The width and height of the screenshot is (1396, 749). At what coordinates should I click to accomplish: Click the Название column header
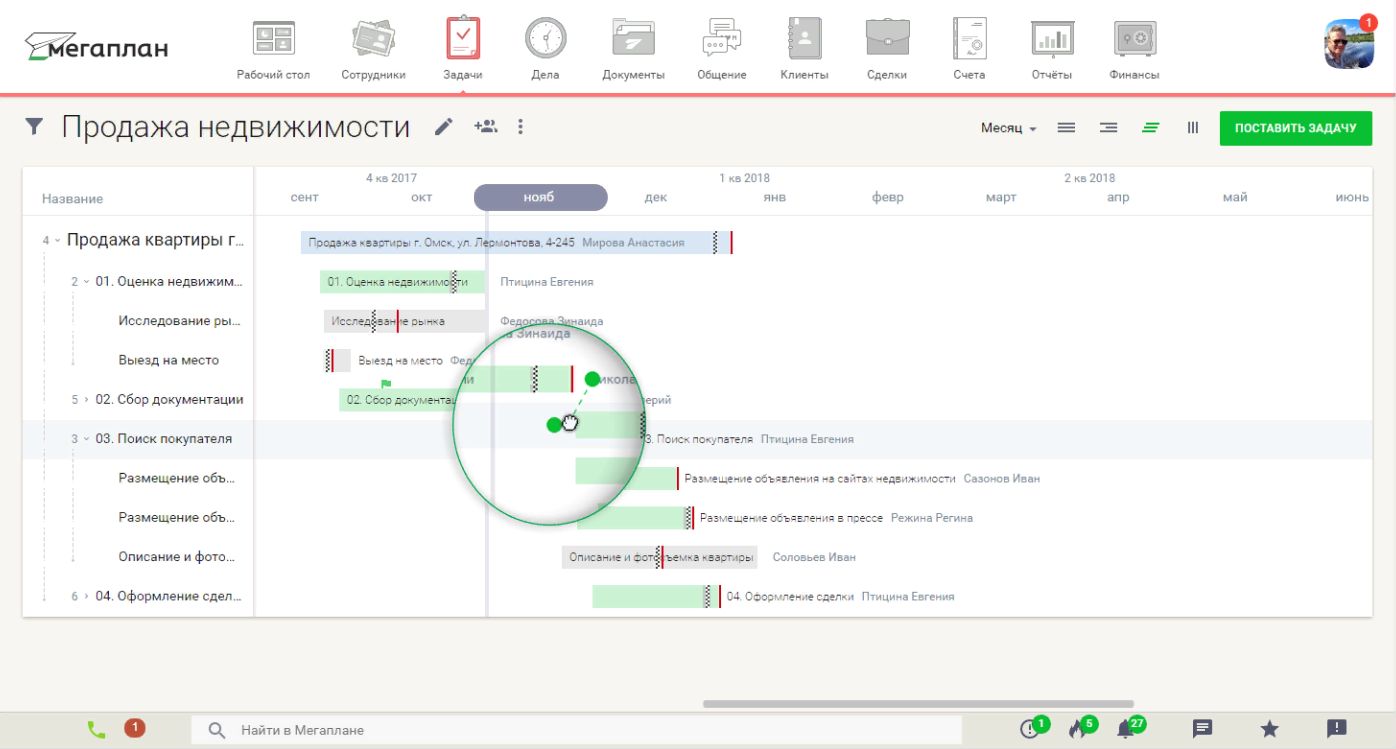[x=72, y=199]
